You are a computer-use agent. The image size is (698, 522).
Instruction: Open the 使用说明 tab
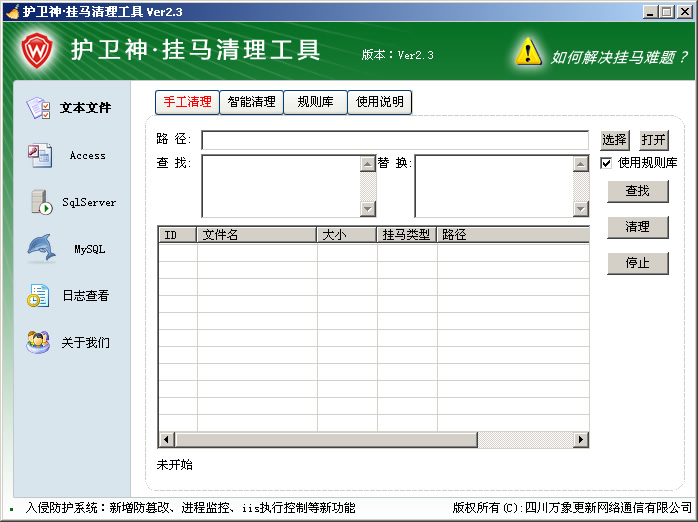(x=379, y=102)
